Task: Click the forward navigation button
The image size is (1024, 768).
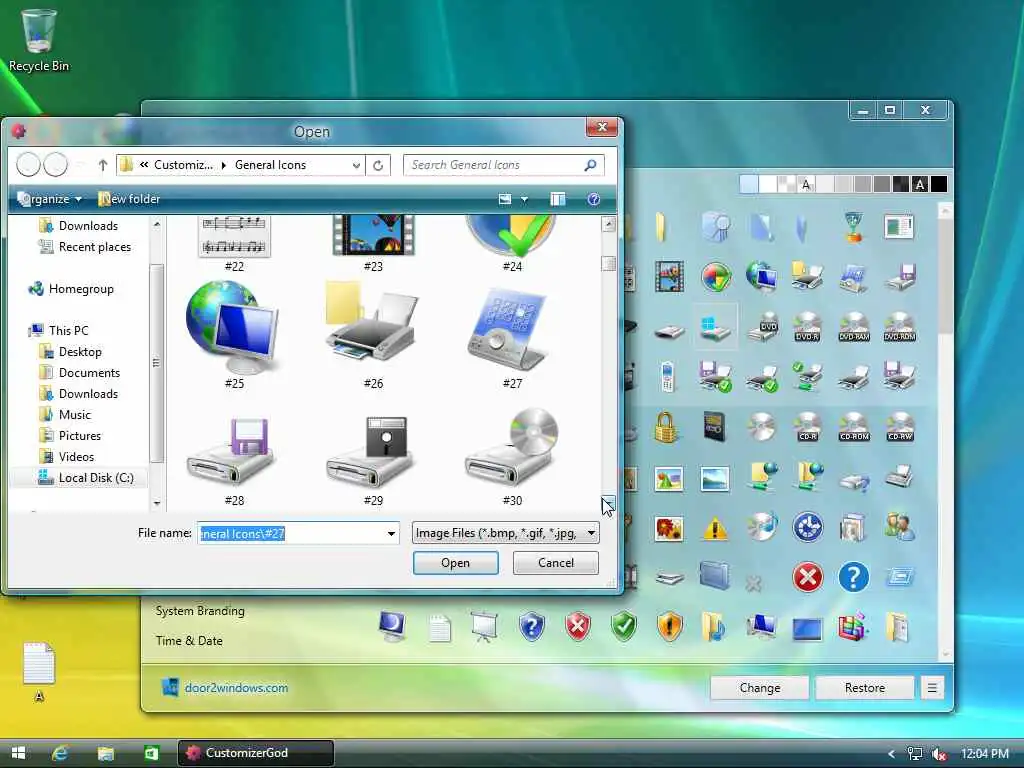Action: pyautogui.click(x=56, y=165)
